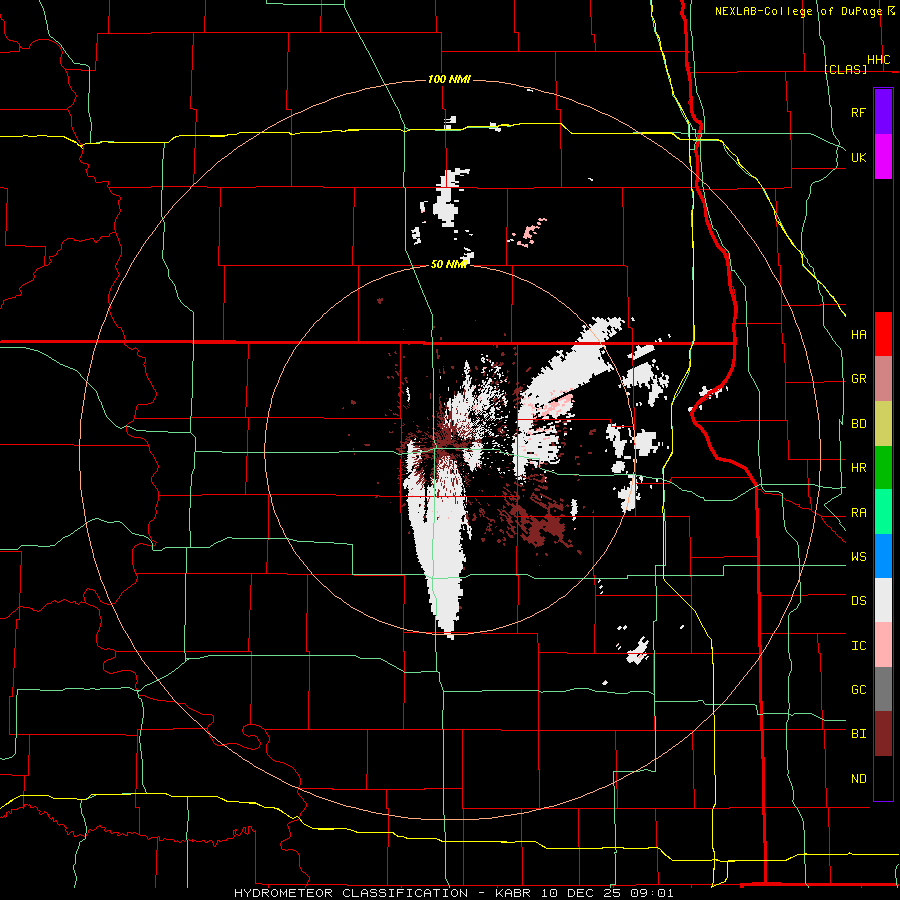900x900 pixels.
Task: Click the red HA color swatch
Action: tap(883, 334)
